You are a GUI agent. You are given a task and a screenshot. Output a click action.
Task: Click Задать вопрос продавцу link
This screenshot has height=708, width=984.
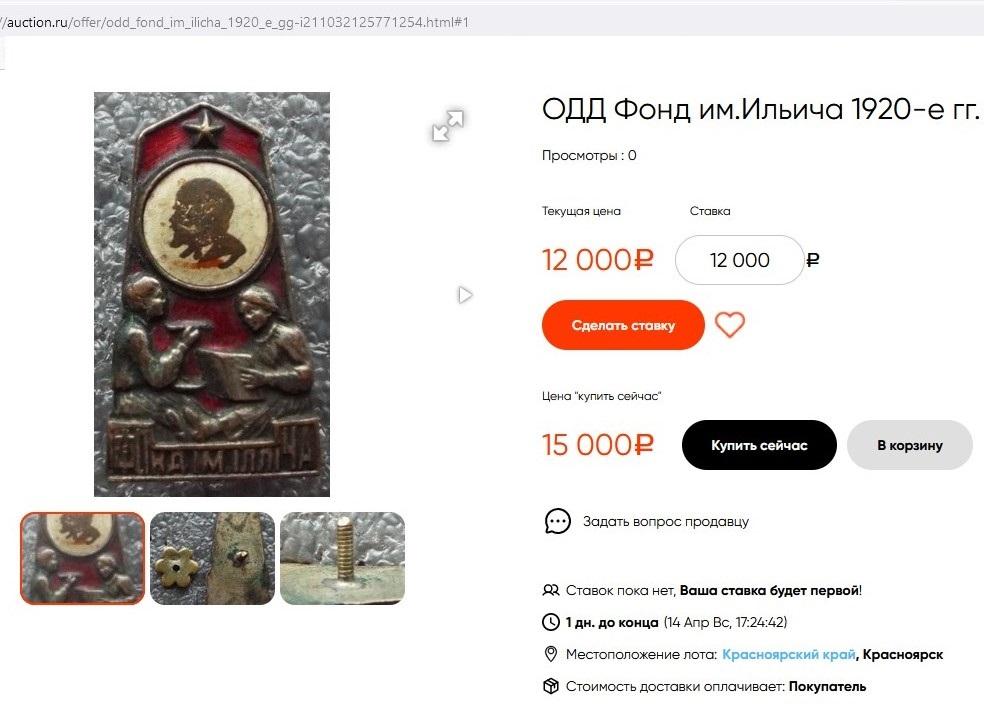click(666, 522)
